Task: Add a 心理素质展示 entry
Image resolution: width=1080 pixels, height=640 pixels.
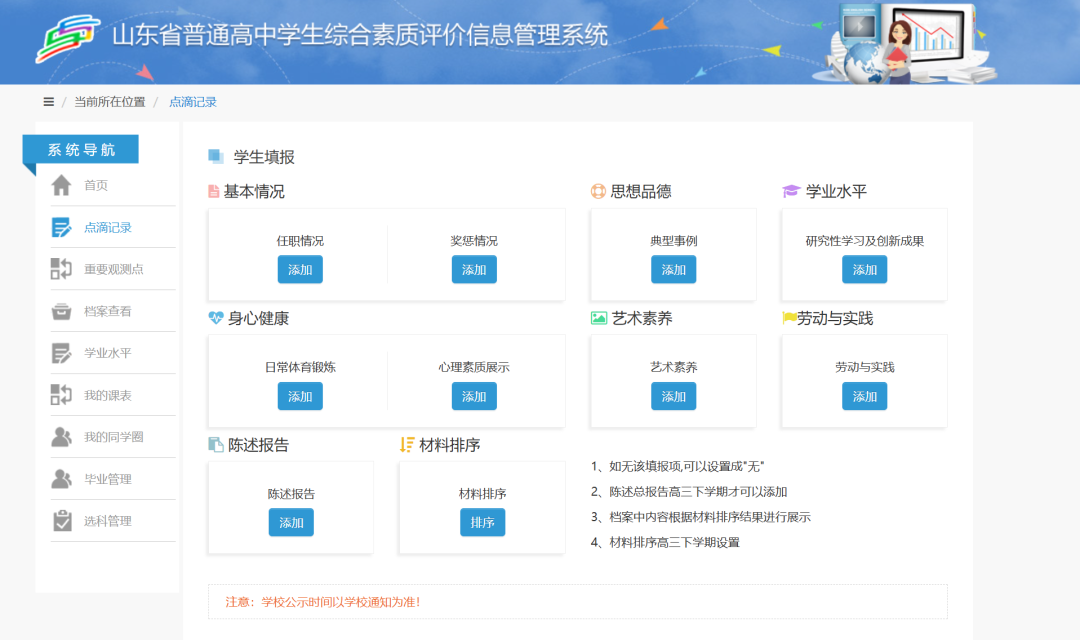Action: click(474, 396)
